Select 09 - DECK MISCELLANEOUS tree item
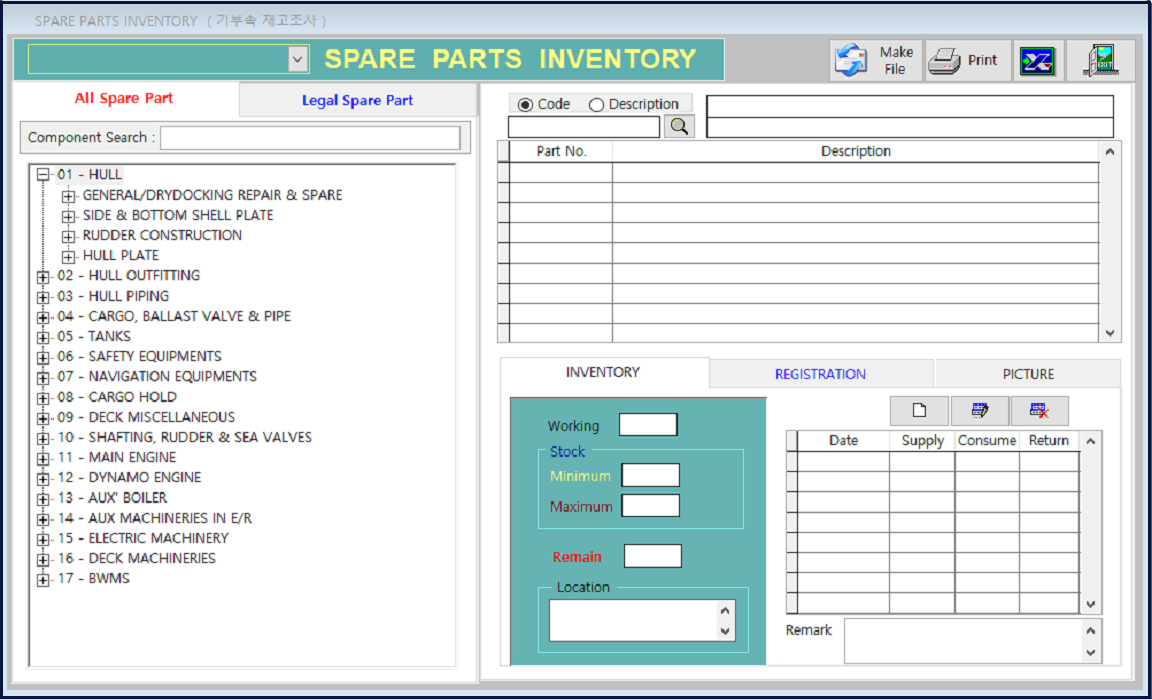Screen dimensions: 1152x700 [146, 417]
